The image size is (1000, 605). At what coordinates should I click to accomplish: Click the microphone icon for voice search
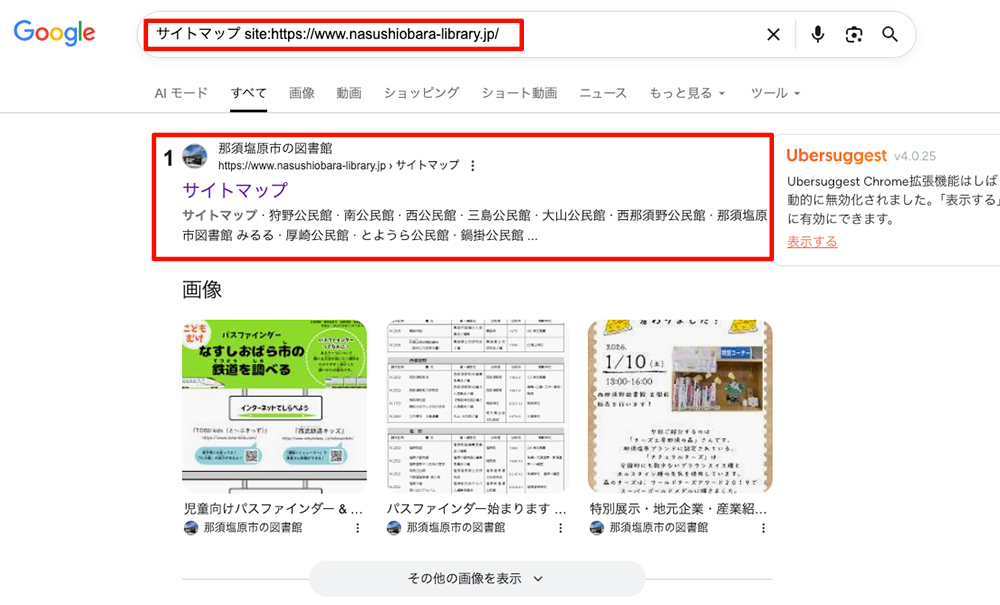tap(817, 34)
